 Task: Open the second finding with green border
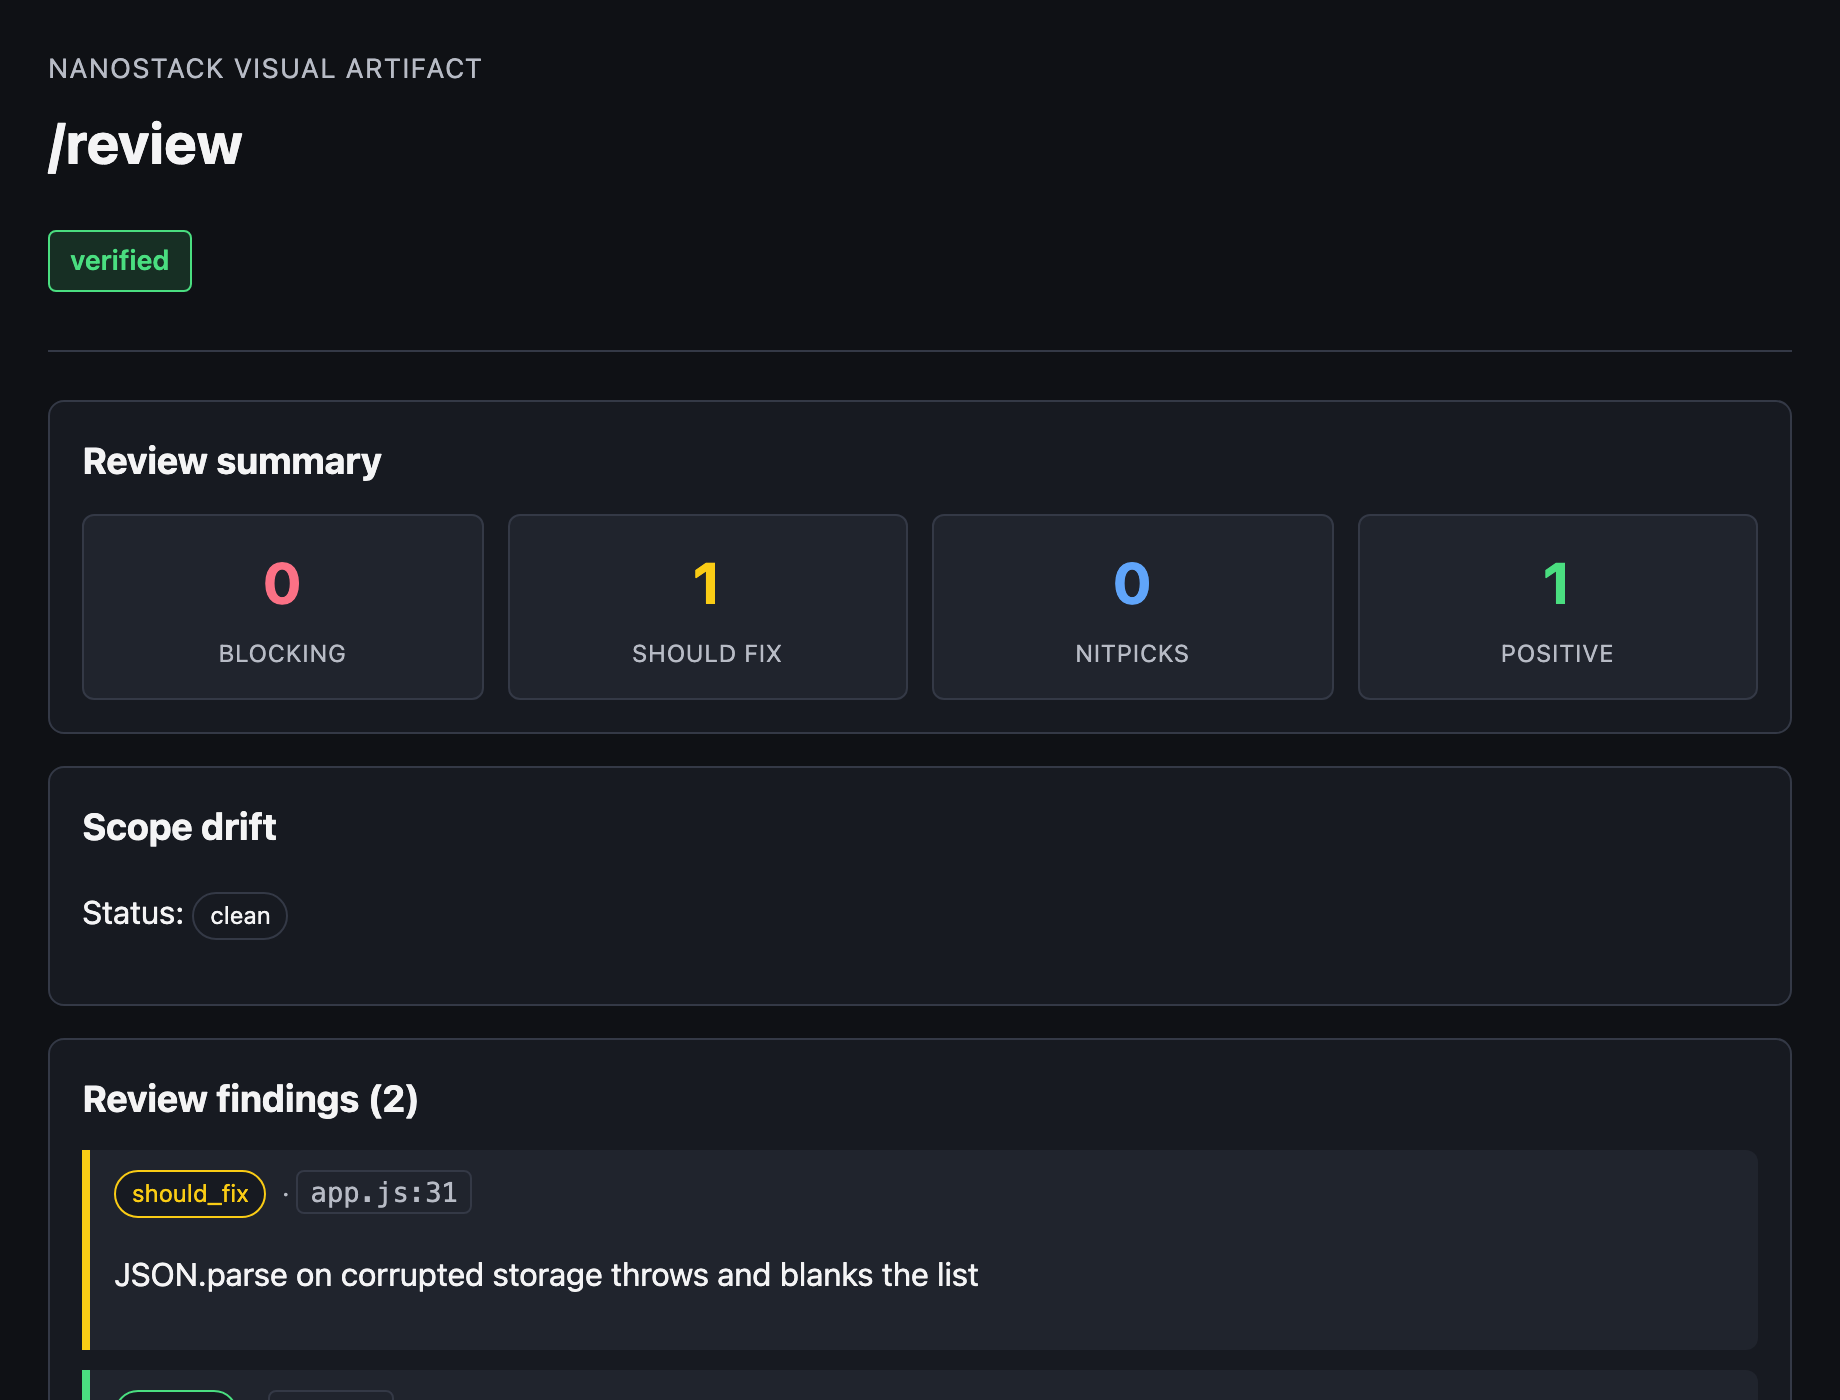click(920, 1385)
